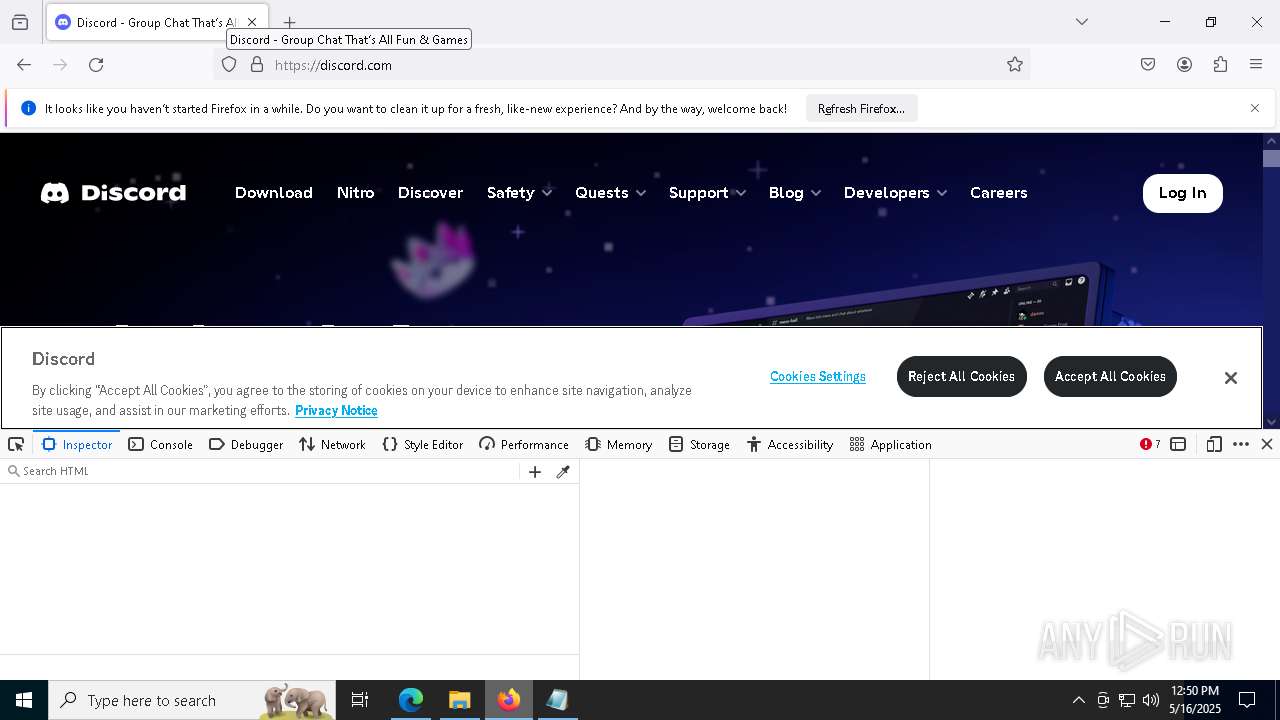
Task: Open the Firefox application menu
Action: point(1256,65)
